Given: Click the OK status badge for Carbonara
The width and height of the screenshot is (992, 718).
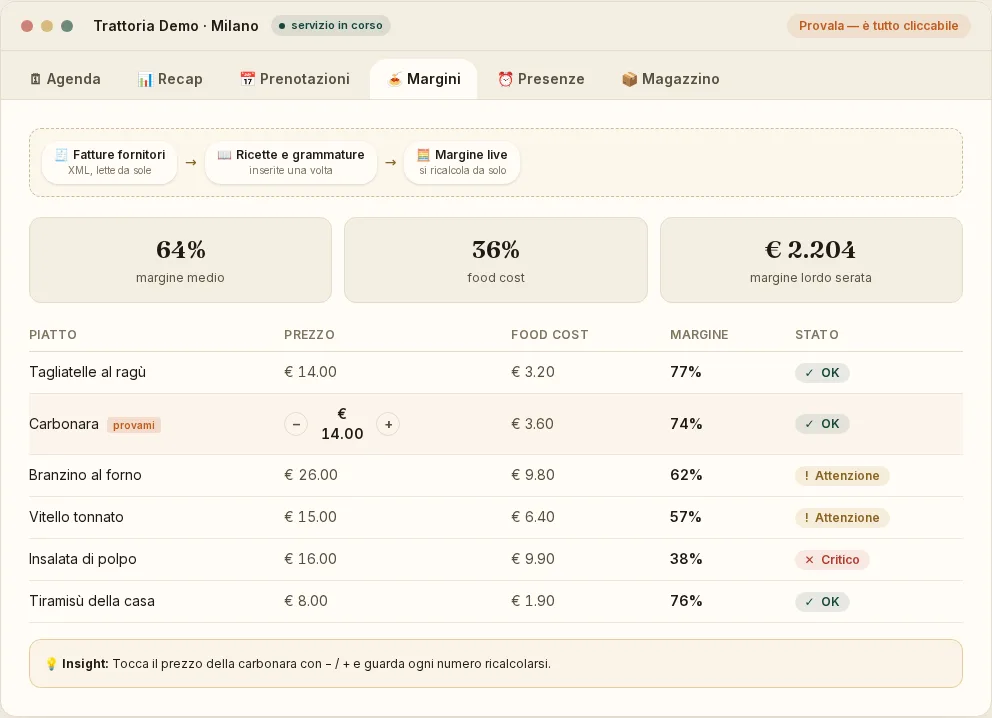Looking at the screenshot, I should coord(822,424).
